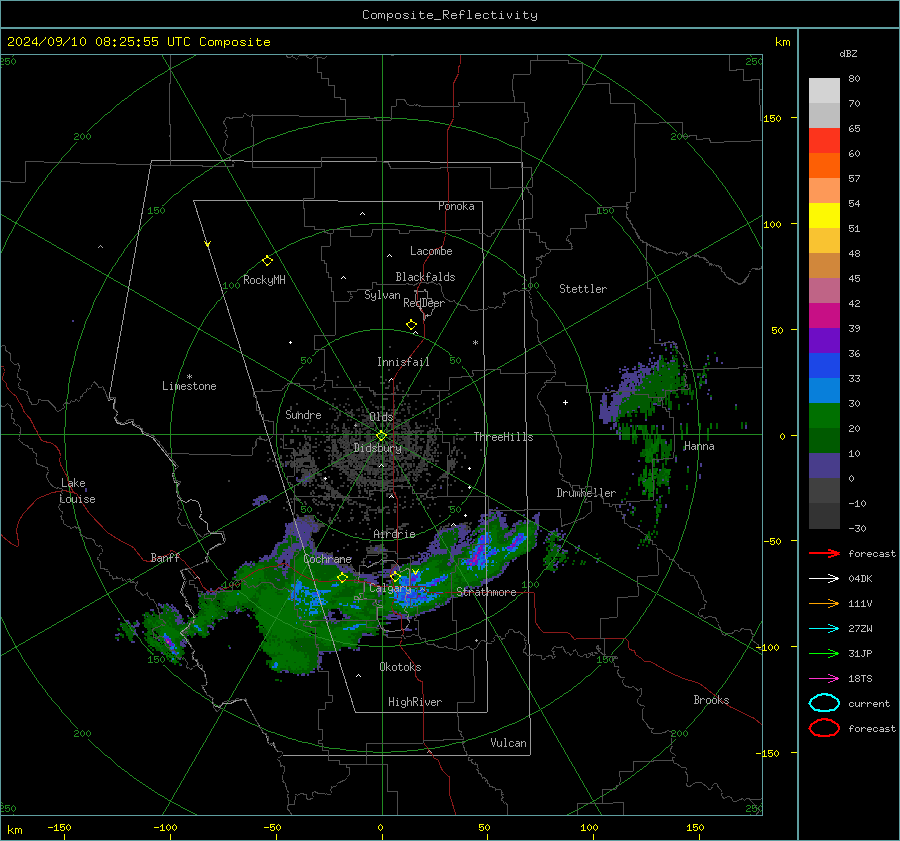The image size is (900, 841).
Task: Click the Lacombe town label
Action: click(x=431, y=251)
